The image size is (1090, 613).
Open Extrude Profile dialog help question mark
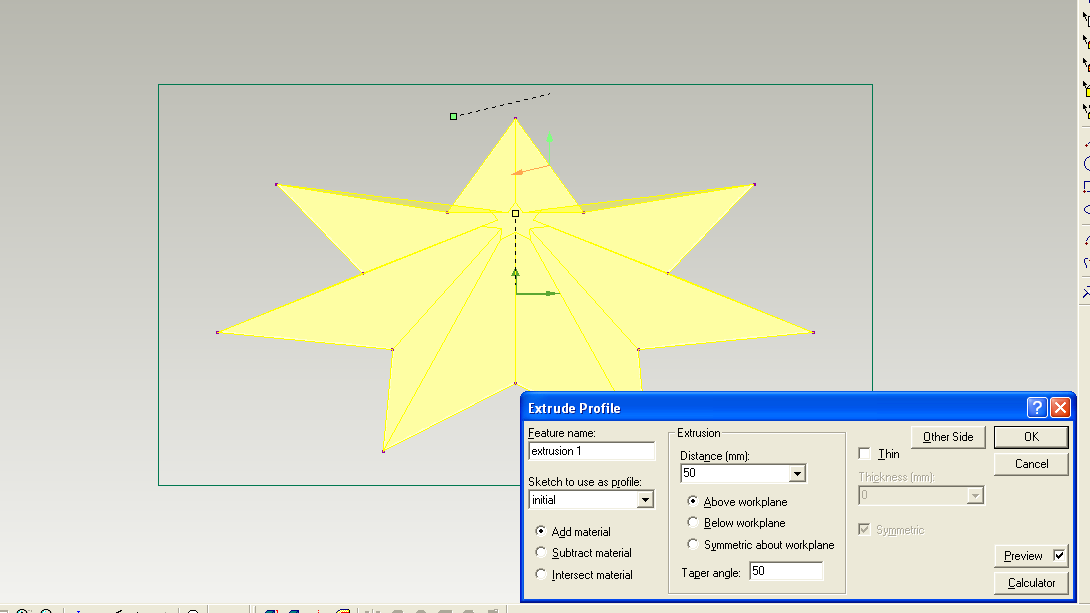click(x=1036, y=407)
